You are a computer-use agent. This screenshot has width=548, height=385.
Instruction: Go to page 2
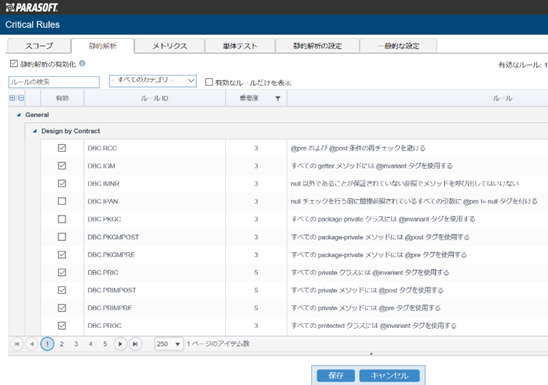[62, 344]
